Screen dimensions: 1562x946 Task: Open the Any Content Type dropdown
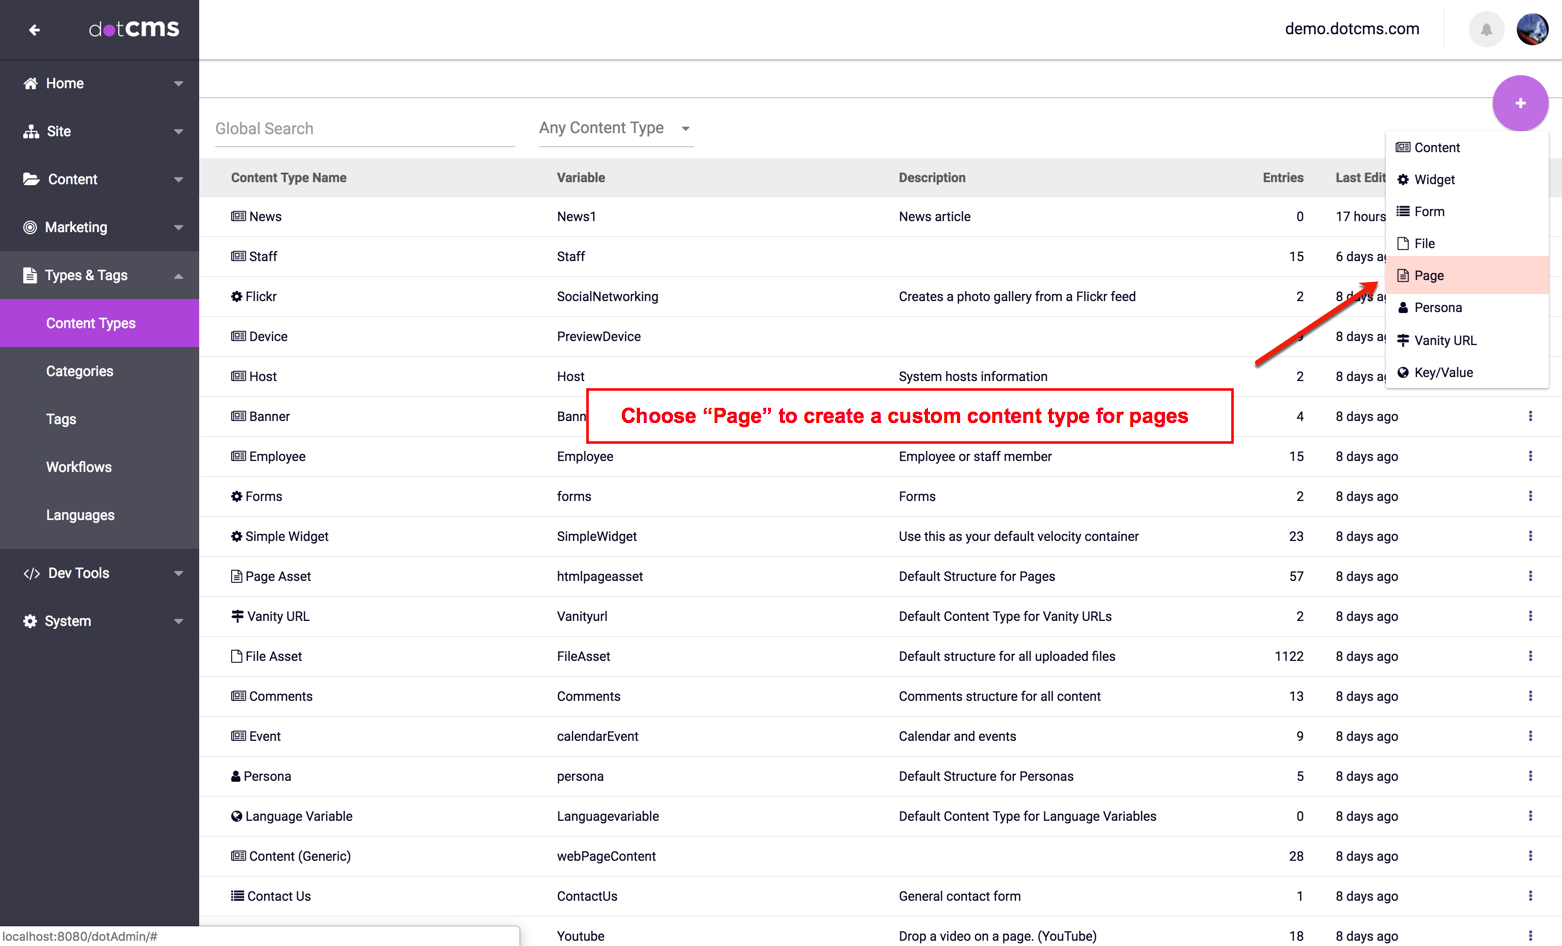(x=615, y=128)
